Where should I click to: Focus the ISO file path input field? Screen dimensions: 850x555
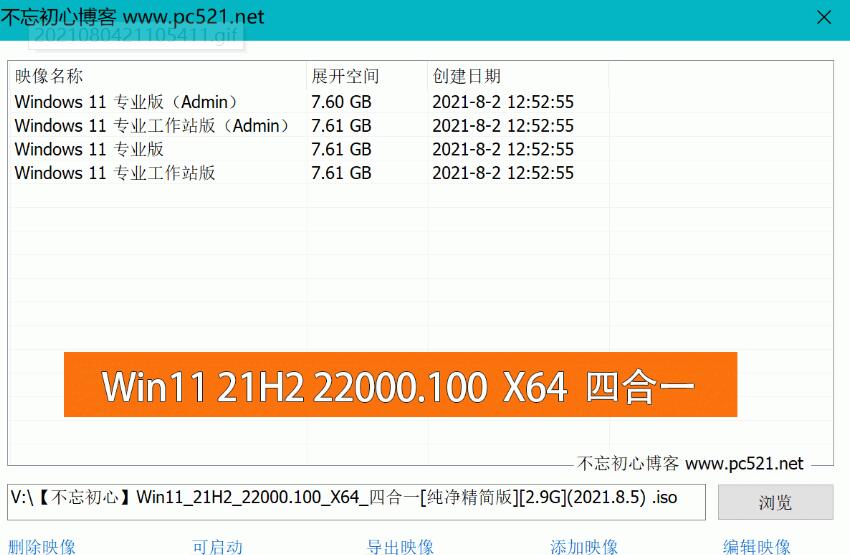[x=356, y=502]
